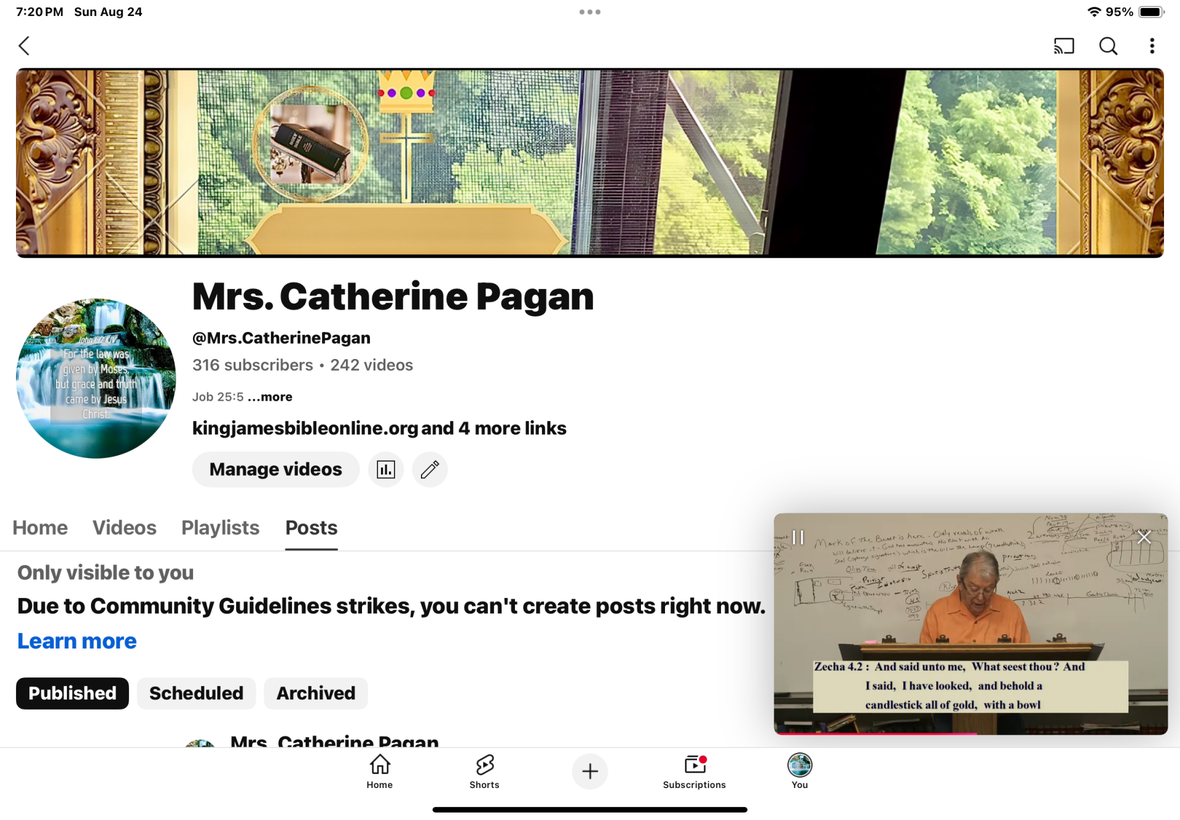Screen dimensions: 1180x820
Task: Tap the mini player video thumbnail
Action: [x=971, y=624]
